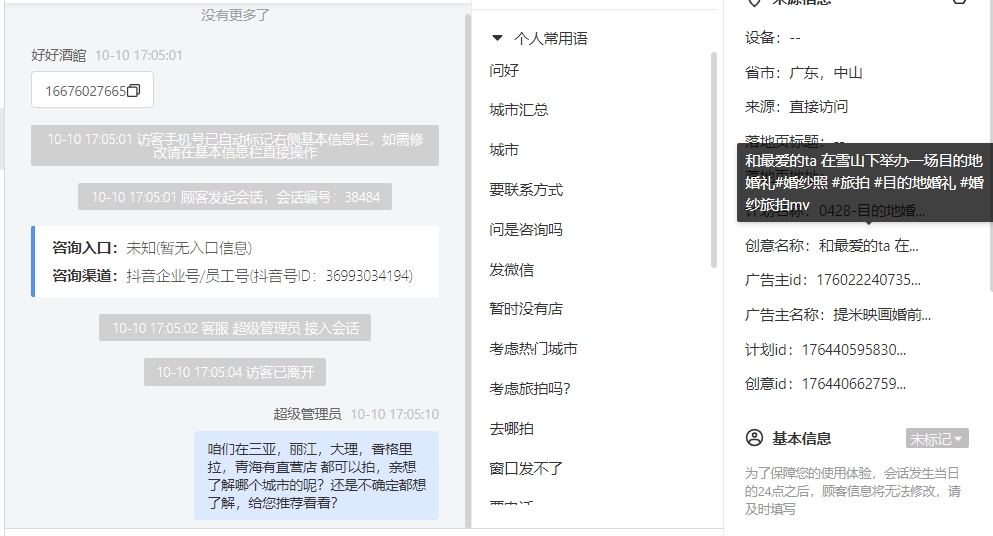Click the 客服 超级管理员 接入会话 notice
The height and width of the screenshot is (536, 993).
pos(235,328)
